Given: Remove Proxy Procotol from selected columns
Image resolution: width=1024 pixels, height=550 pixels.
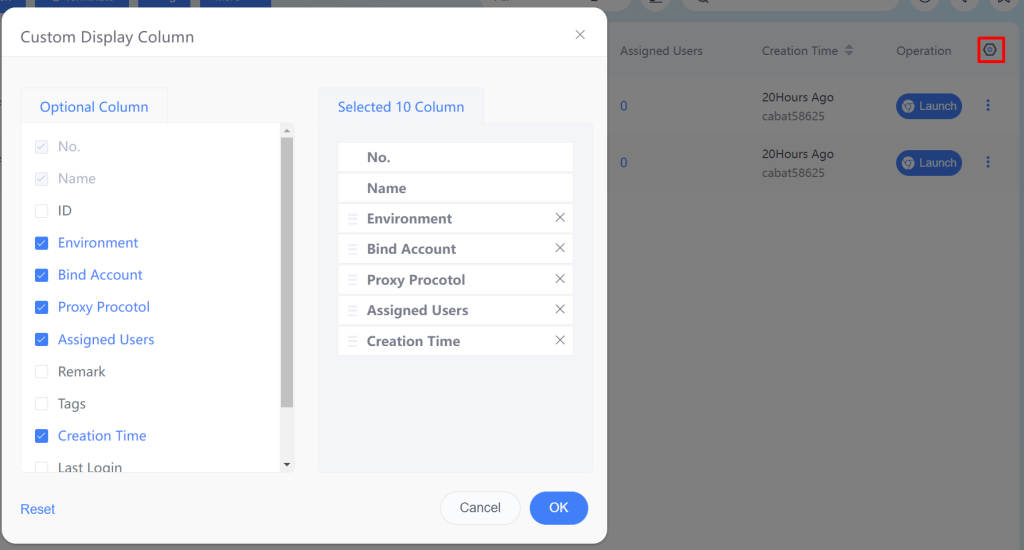Looking at the screenshot, I should [560, 279].
